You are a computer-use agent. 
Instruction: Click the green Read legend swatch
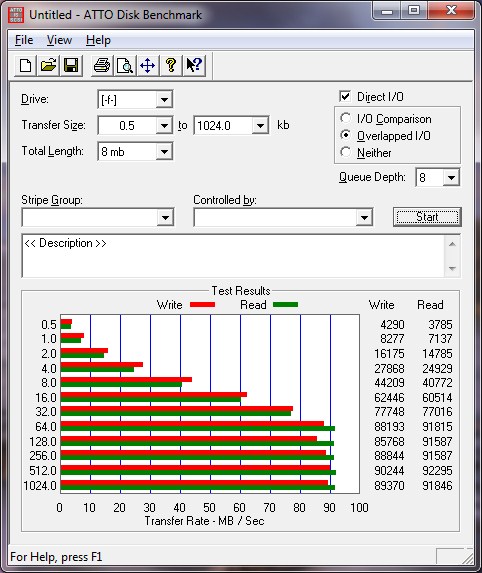[285, 304]
